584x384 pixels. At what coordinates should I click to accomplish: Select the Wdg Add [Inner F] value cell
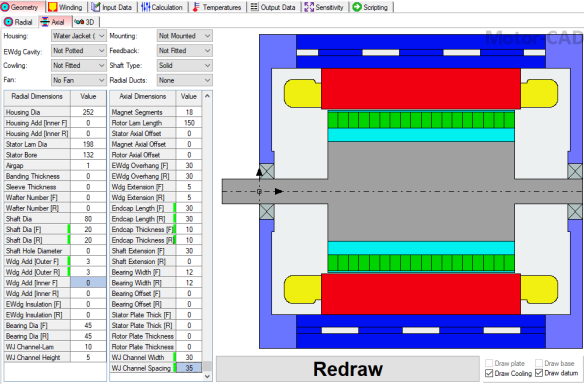(88, 283)
